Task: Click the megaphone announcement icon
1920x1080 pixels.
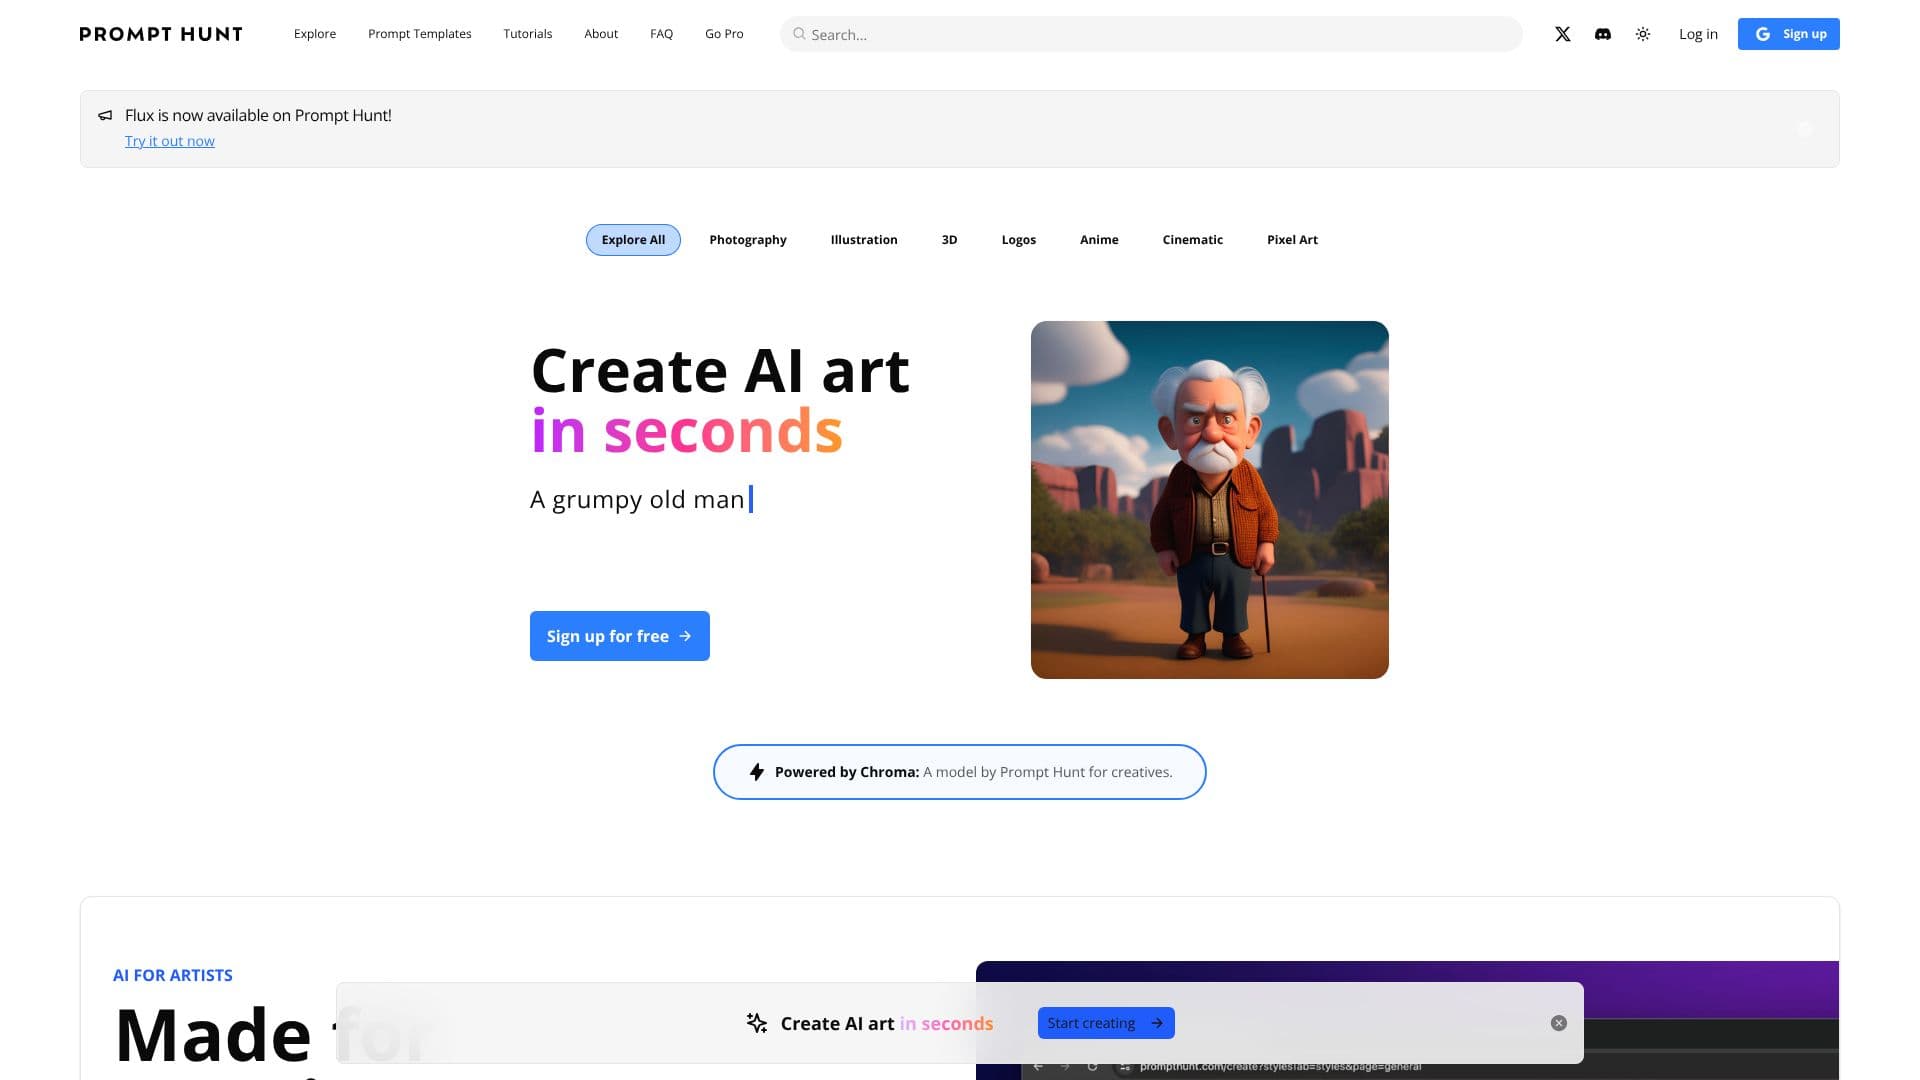Action: [105, 116]
